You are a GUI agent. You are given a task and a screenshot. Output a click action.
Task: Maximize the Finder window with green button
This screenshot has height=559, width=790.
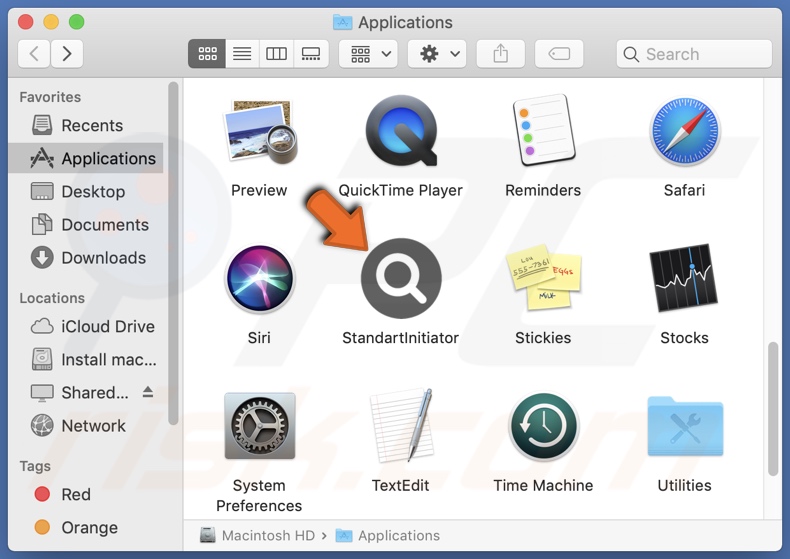[x=77, y=22]
